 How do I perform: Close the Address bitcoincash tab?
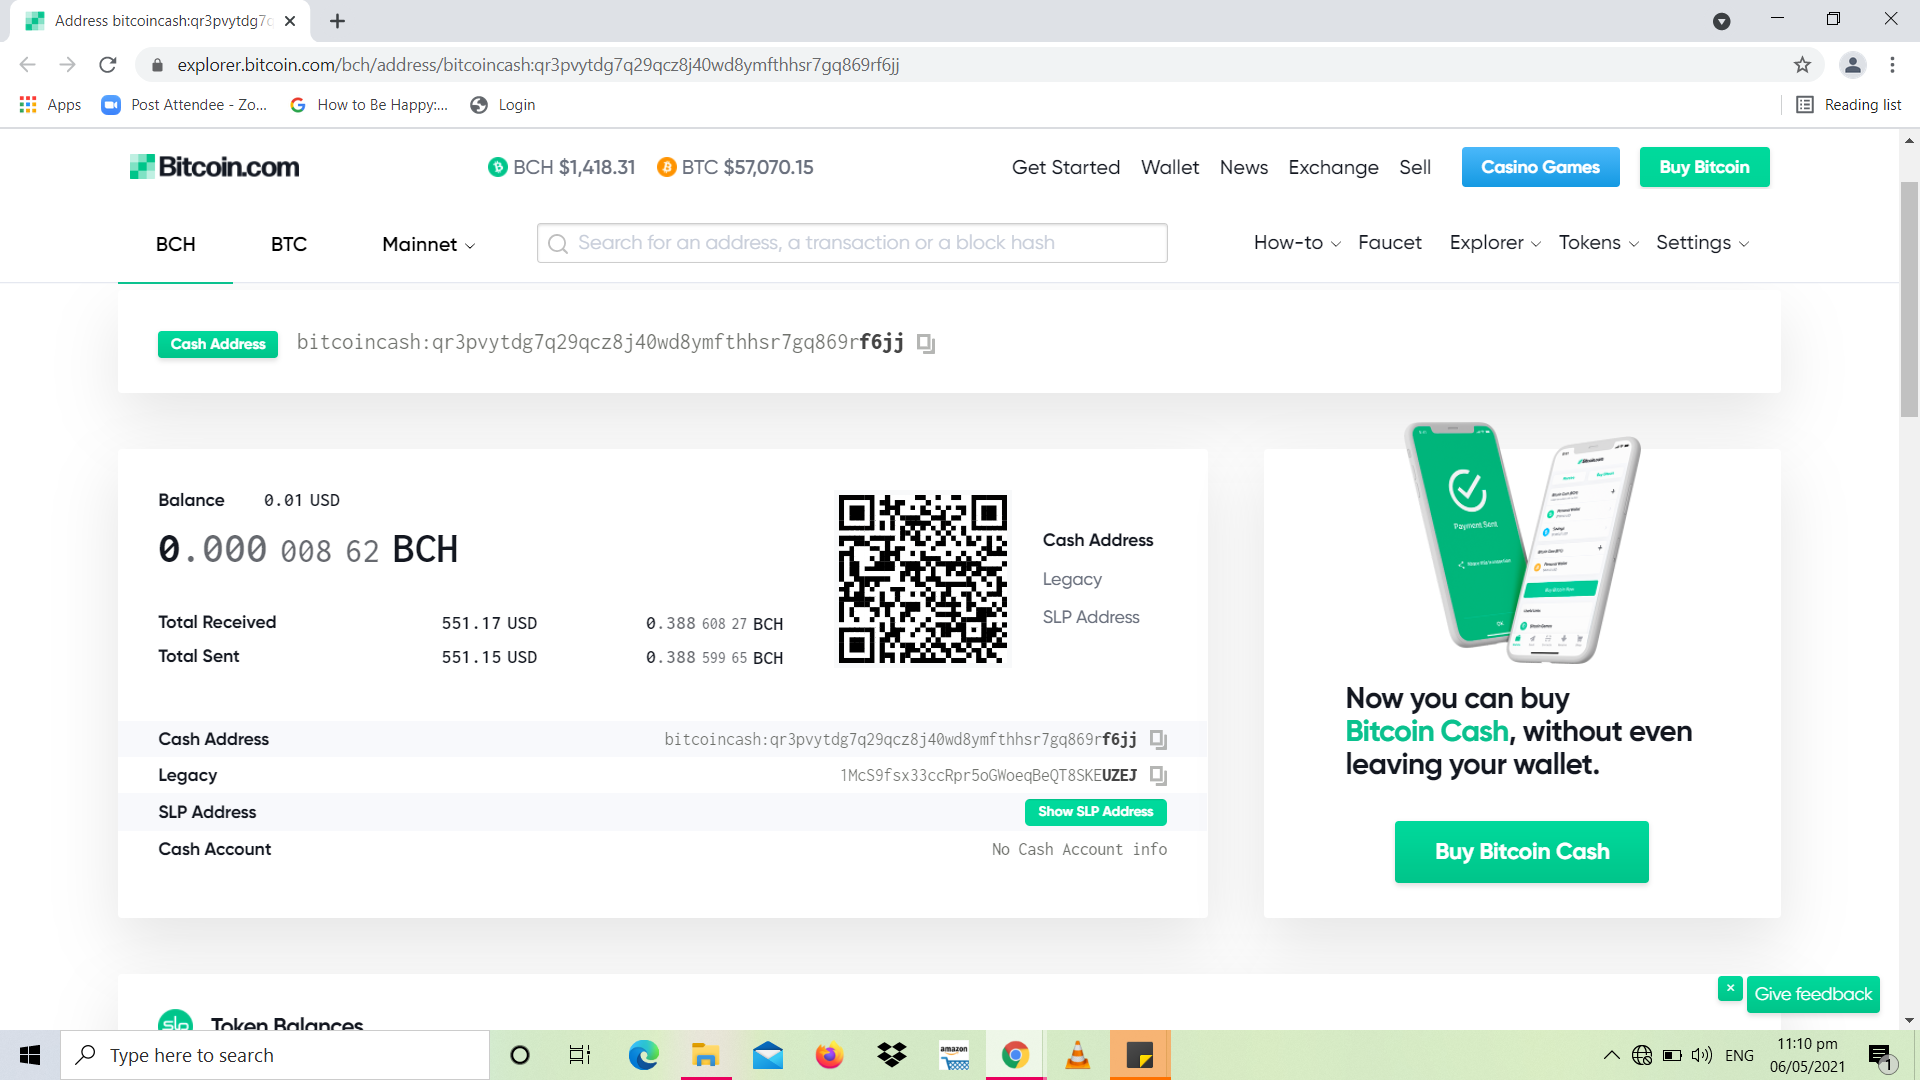point(290,21)
